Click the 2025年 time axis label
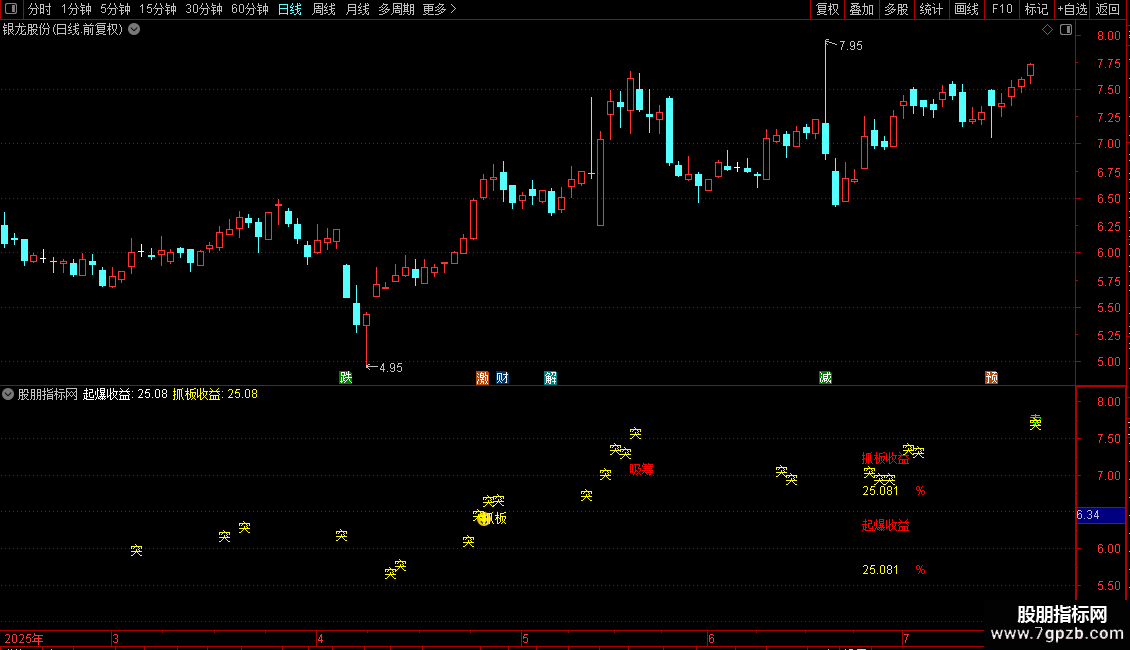The height and width of the screenshot is (650, 1130). coord(24,638)
